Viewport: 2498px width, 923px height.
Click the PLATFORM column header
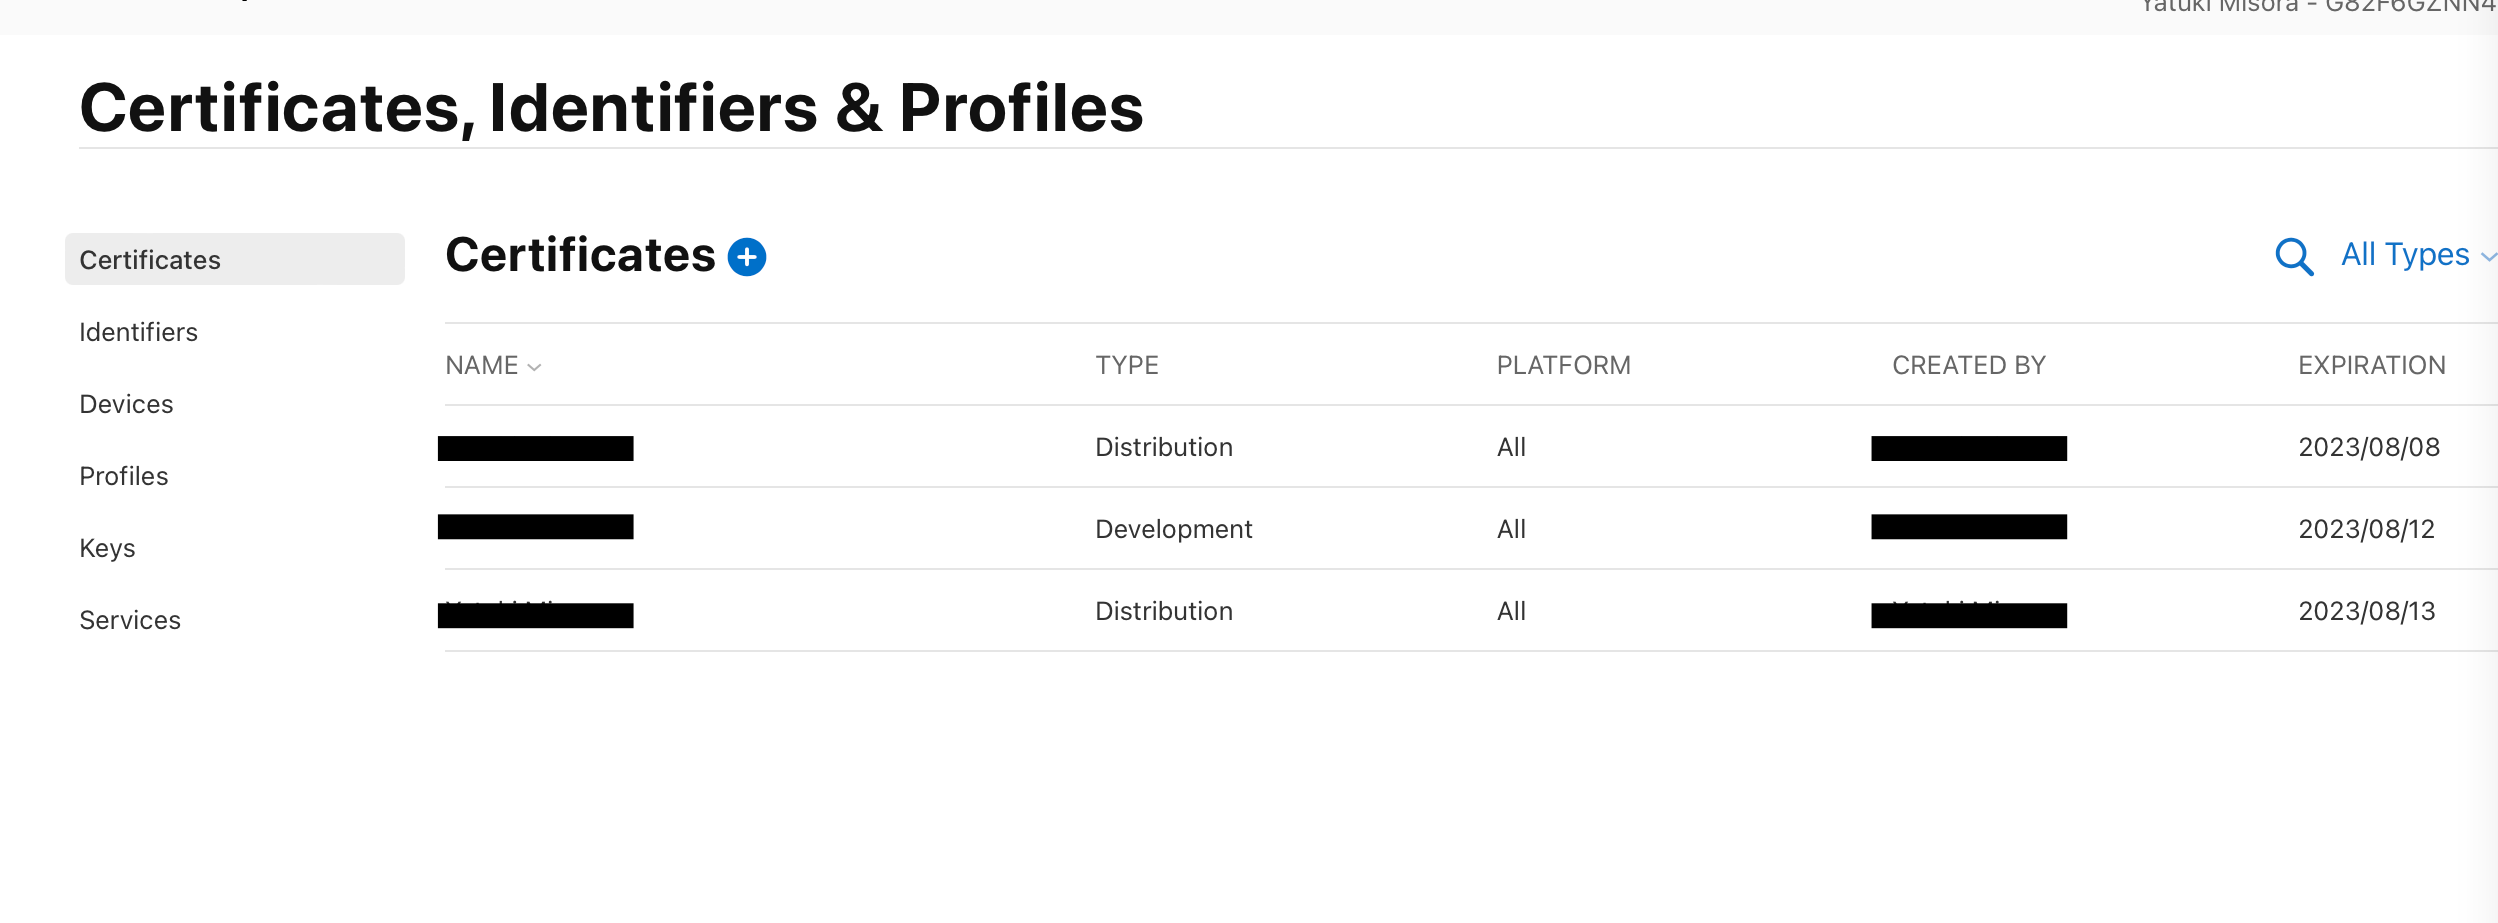coord(1563,366)
